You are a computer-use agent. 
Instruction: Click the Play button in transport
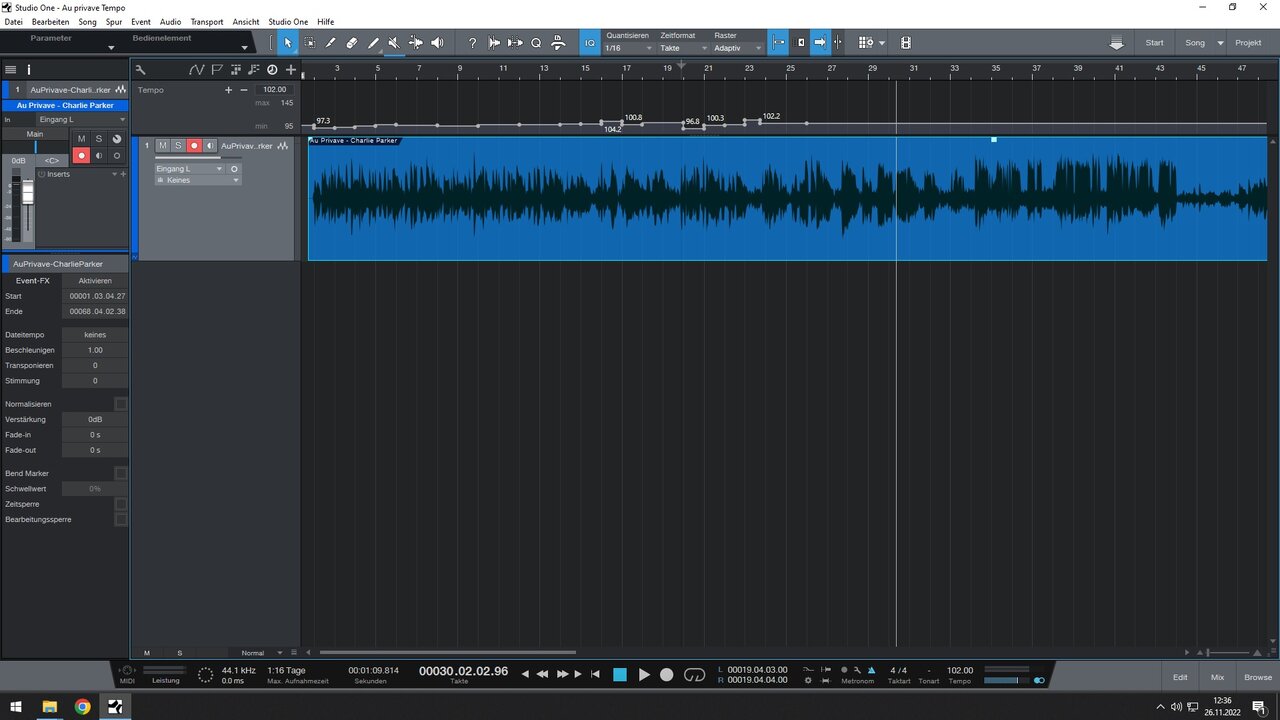(x=644, y=675)
